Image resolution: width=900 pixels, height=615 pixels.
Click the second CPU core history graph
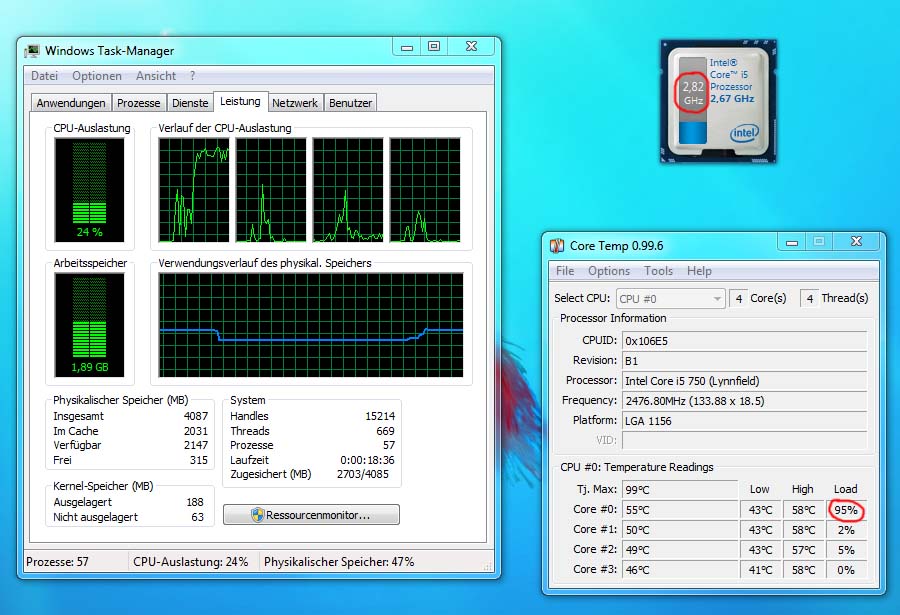[271, 190]
